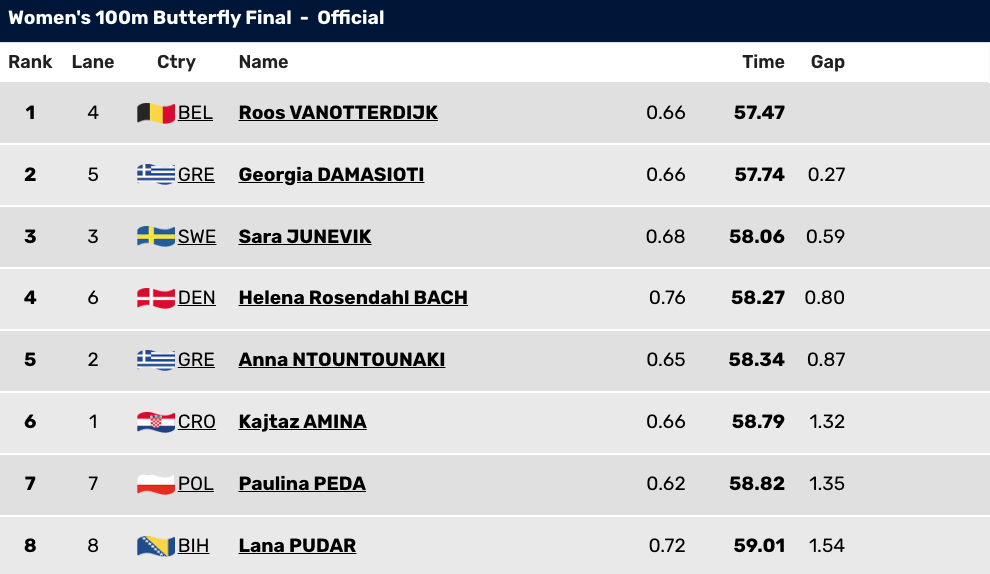Open the SWE country link

(x=196, y=237)
